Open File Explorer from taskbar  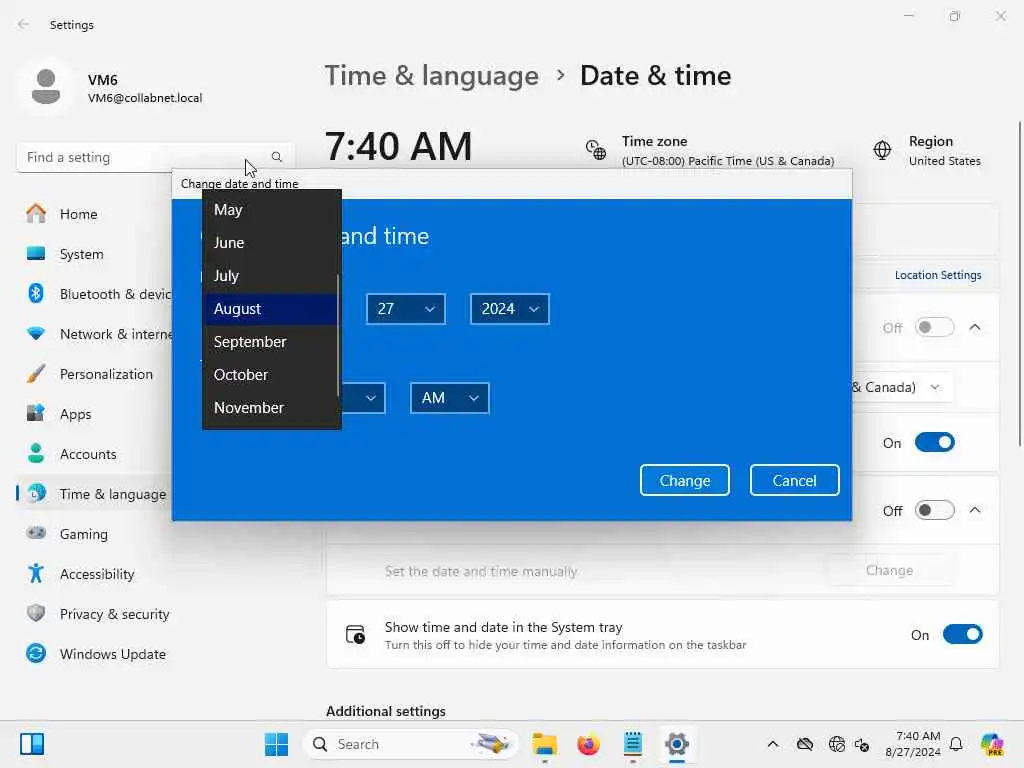click(544, 744)
